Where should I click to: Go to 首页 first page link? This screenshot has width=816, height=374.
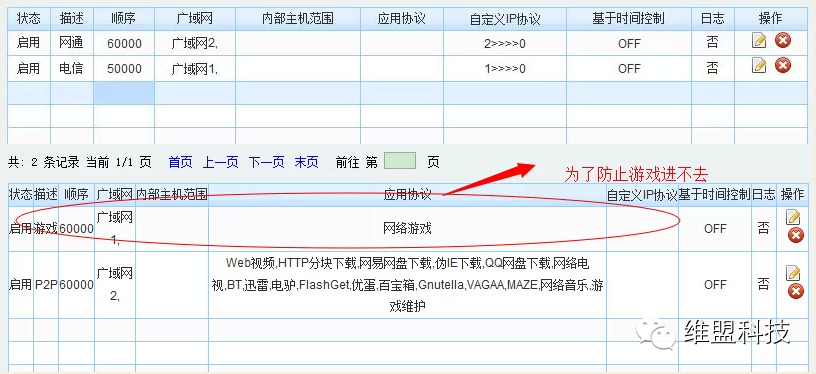coord(181,162)
